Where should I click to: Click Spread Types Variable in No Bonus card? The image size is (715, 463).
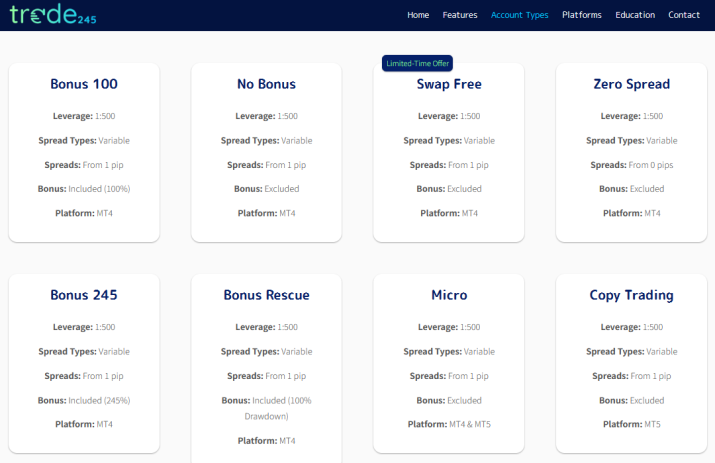(x=266, y=140)
